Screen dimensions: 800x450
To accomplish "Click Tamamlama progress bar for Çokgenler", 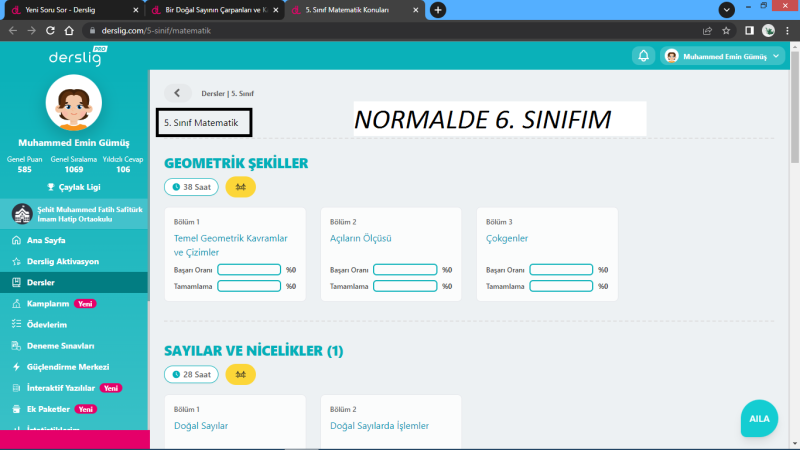I will (561, 286).
